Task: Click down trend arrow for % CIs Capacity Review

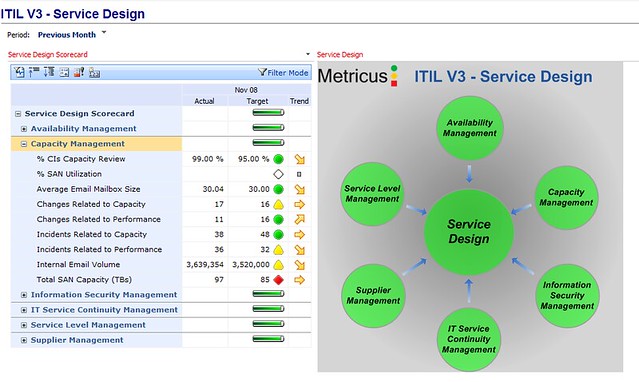Action: click(300, 159)
